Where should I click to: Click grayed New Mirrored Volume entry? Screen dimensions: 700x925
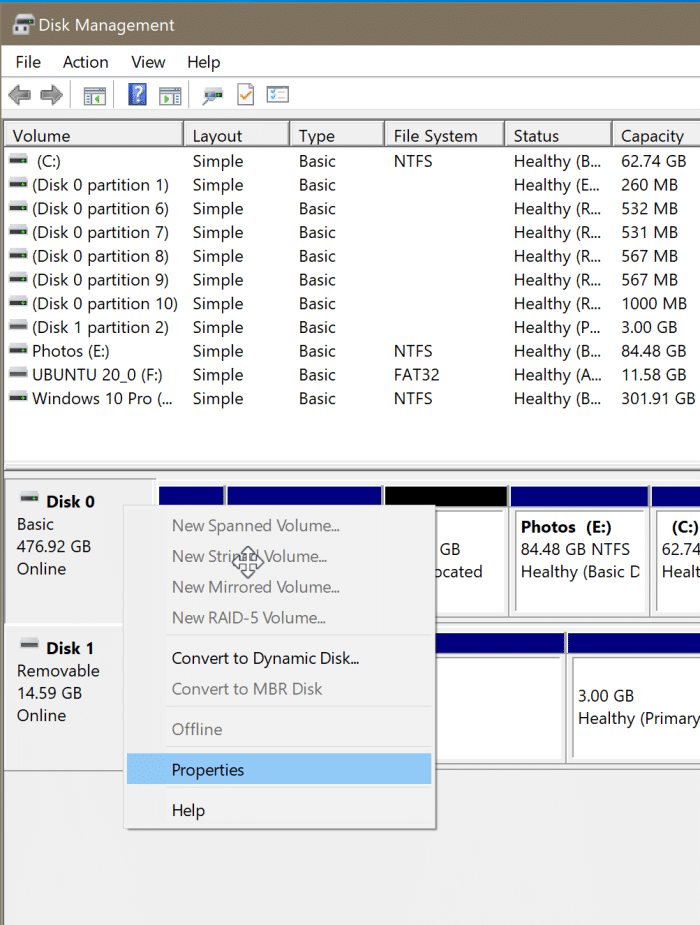tap(279, 587)
